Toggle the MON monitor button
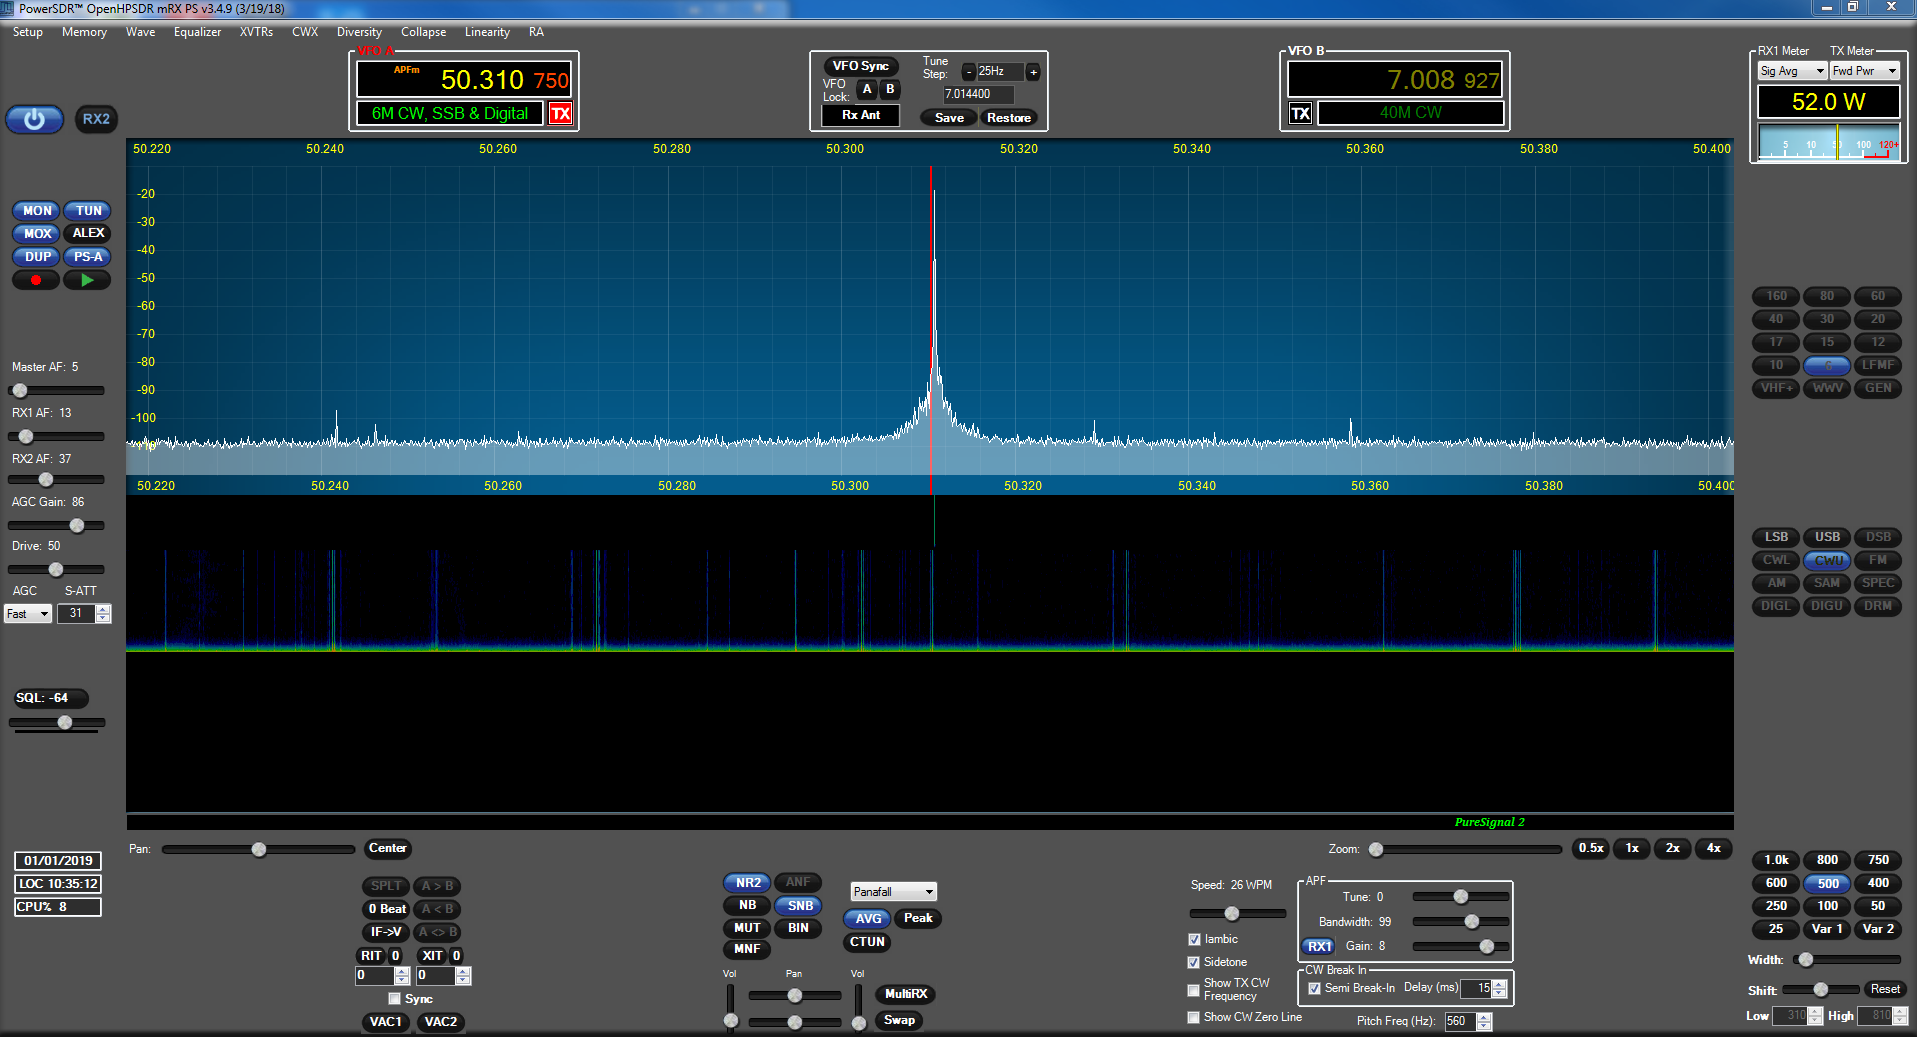Image resolution: width=1917 pixels, height=1037 pixels. click(37, 211)
